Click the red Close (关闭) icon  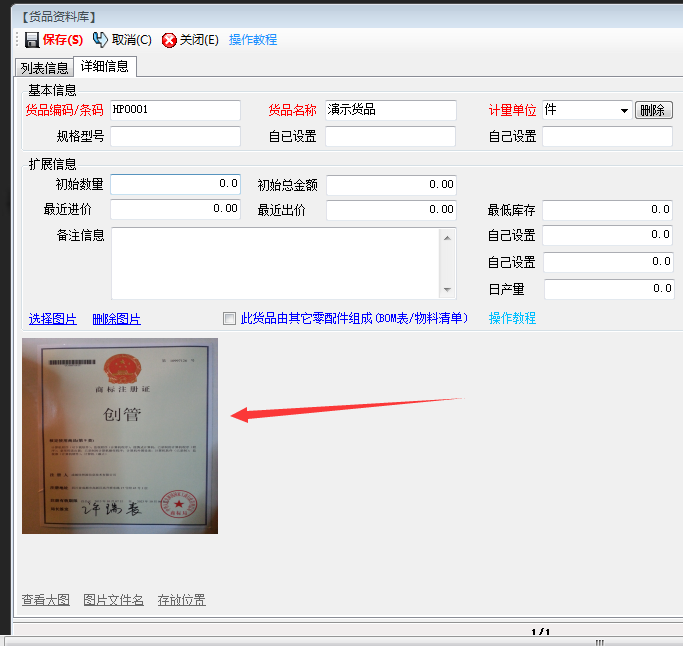coord(169,40)
